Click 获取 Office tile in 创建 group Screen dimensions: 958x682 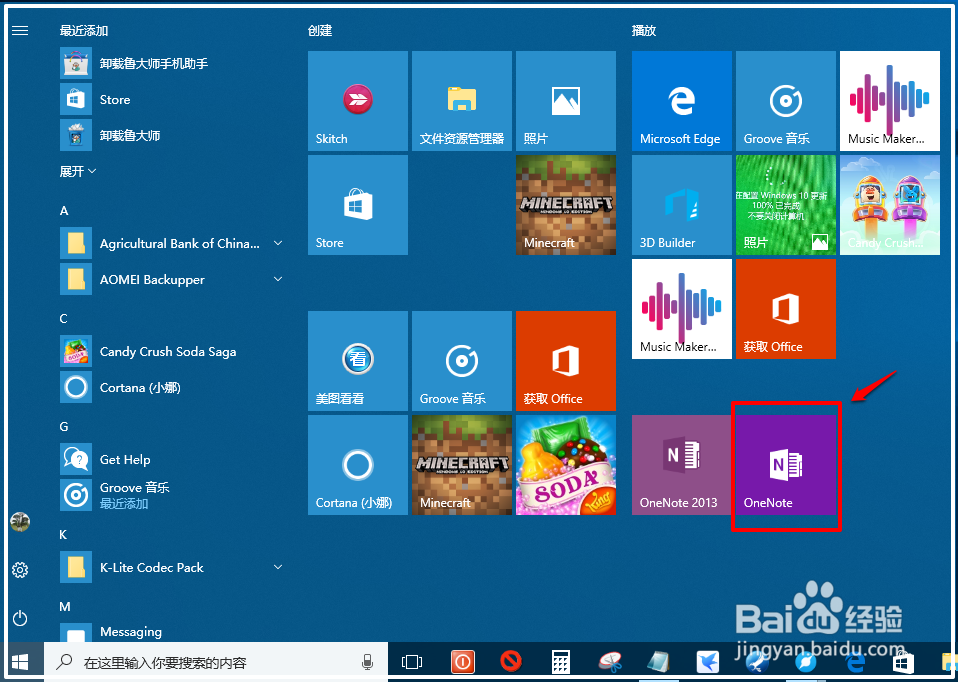click(565, 361)
